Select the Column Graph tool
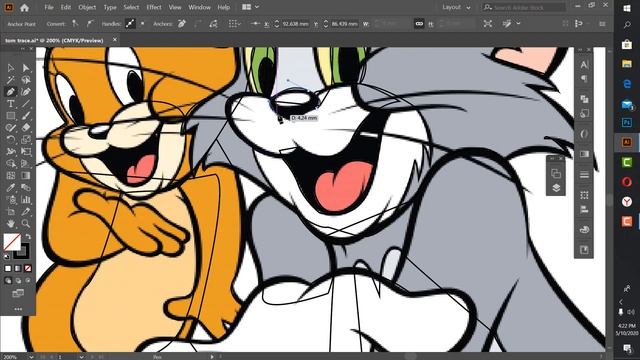The height and width of the screenshot is (360, 640). click(26, 200)
